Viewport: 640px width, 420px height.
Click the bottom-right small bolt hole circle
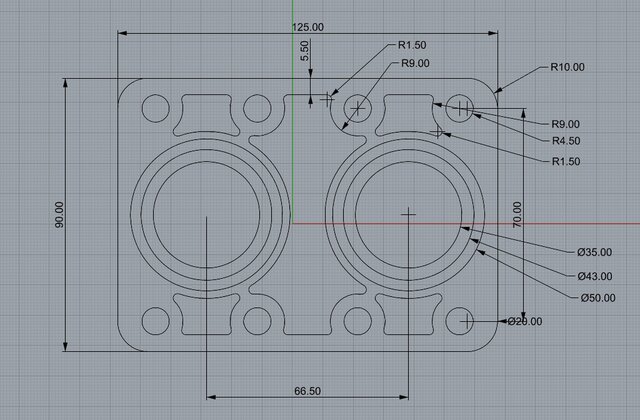click(459, 321)
